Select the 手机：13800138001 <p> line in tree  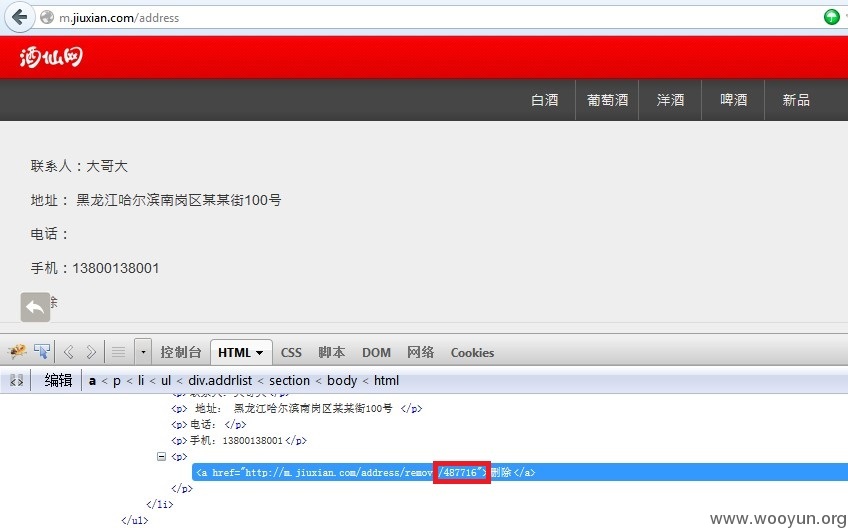pos(238,441)
